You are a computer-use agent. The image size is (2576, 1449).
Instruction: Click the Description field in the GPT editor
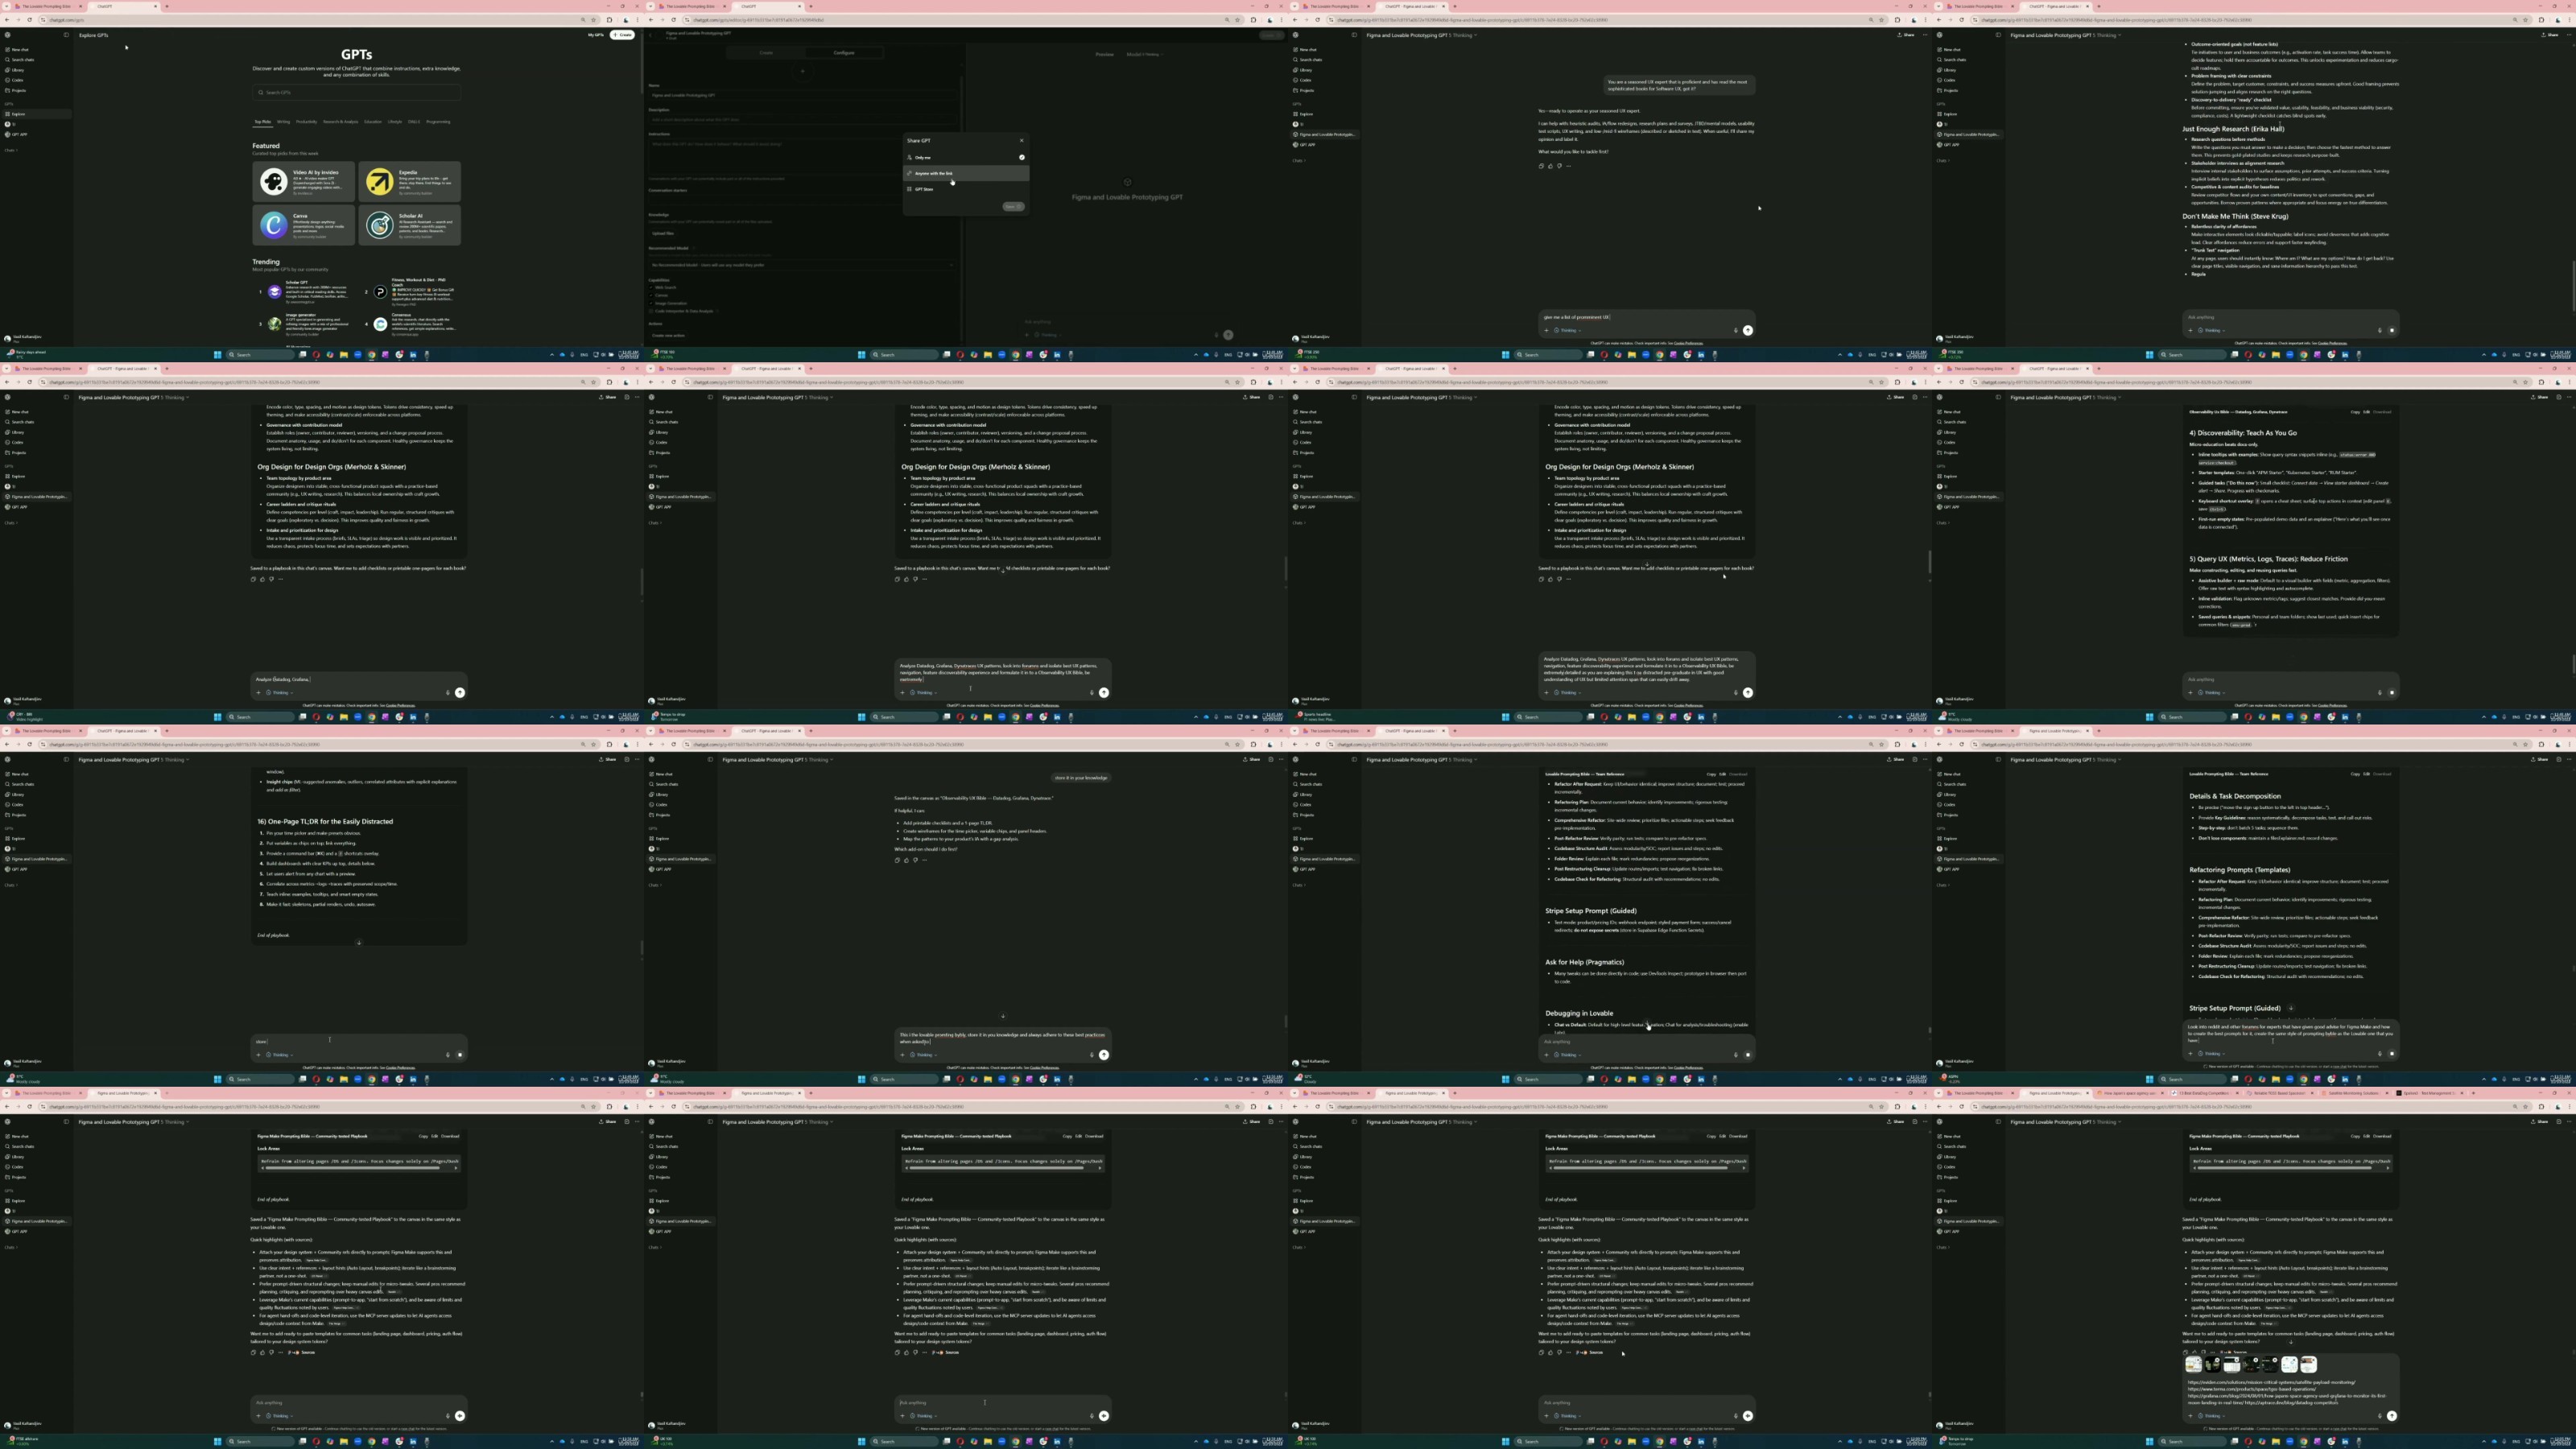tap(802, 119)
